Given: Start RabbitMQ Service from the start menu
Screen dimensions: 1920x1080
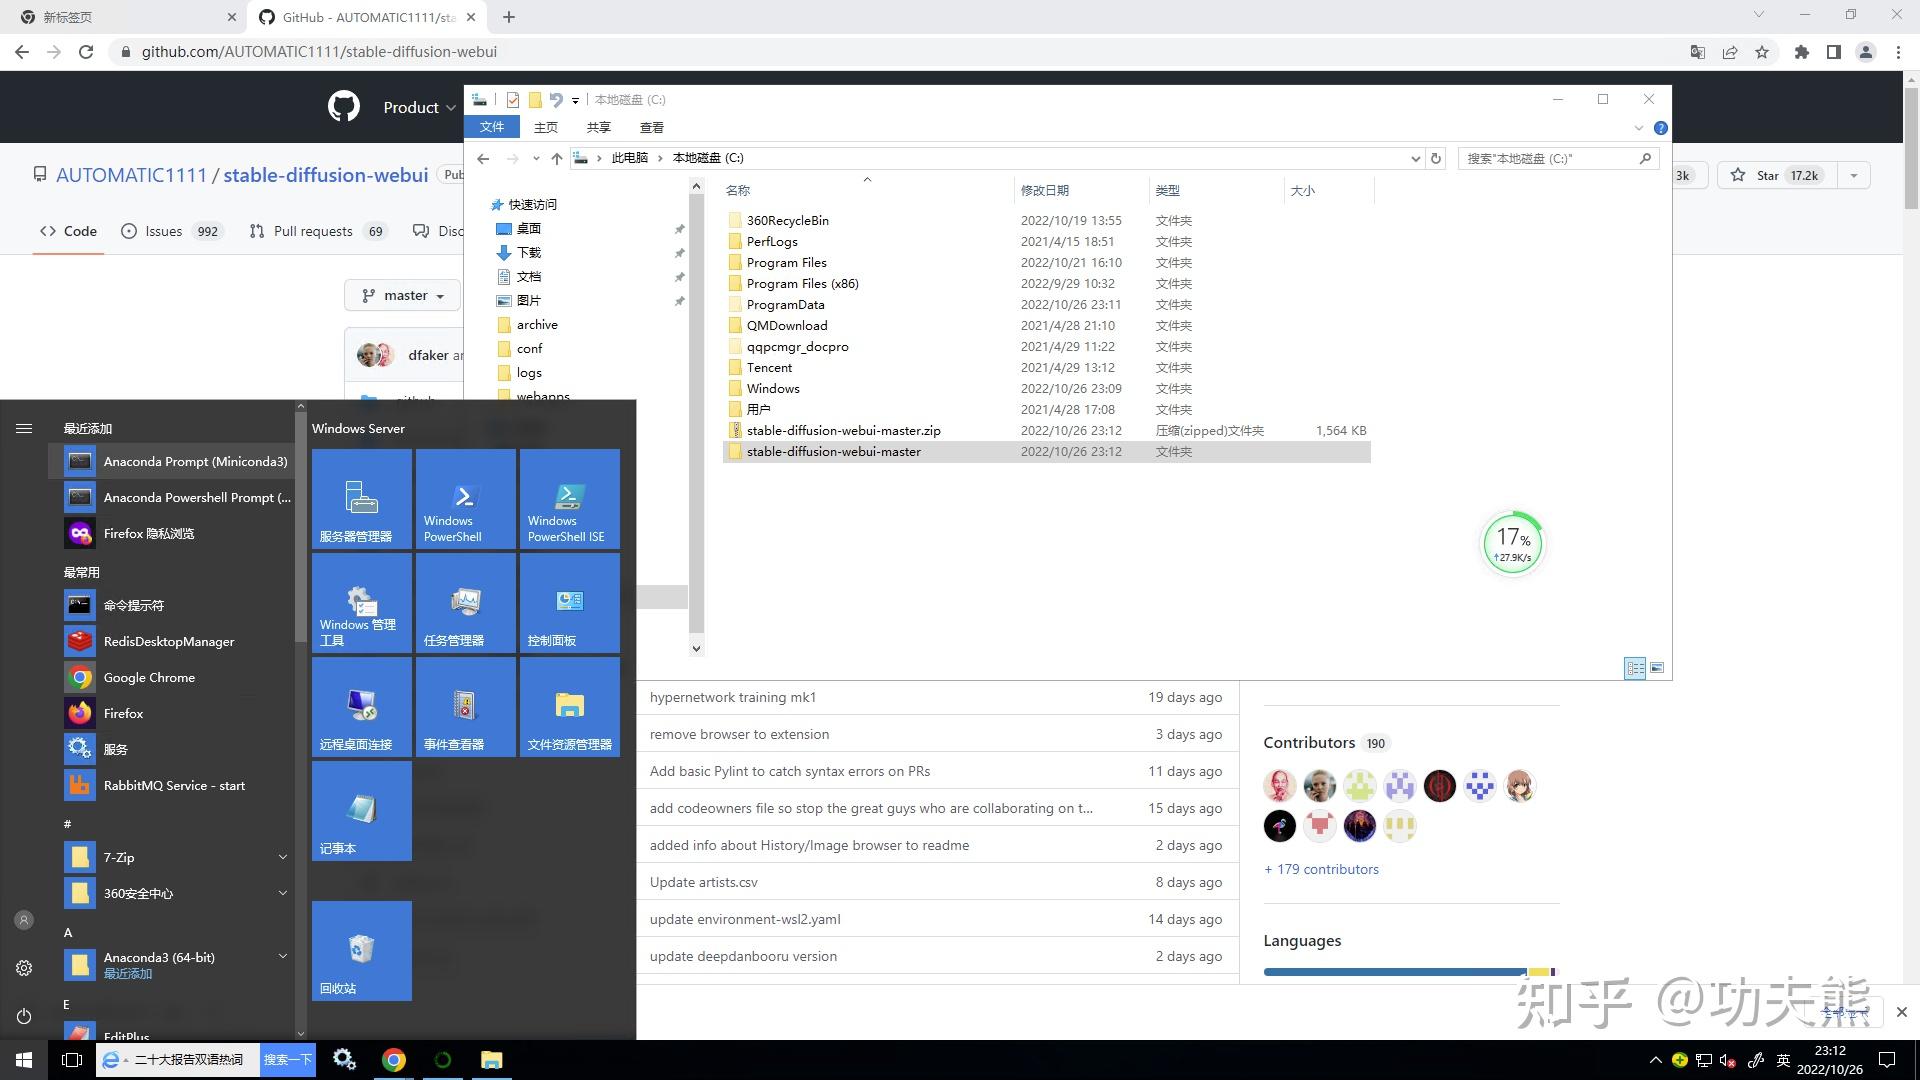Looking at the screenshot, I should pos(172,785).
